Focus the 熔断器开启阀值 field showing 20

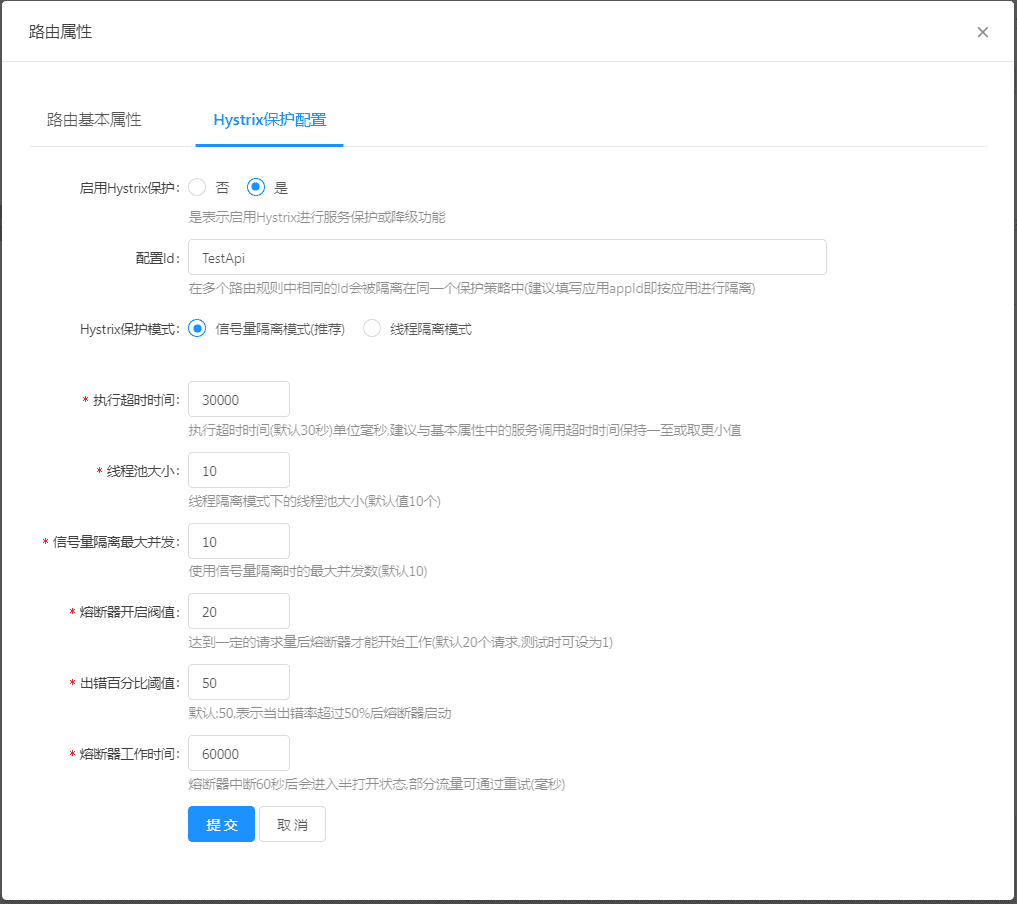coord(239,612)
